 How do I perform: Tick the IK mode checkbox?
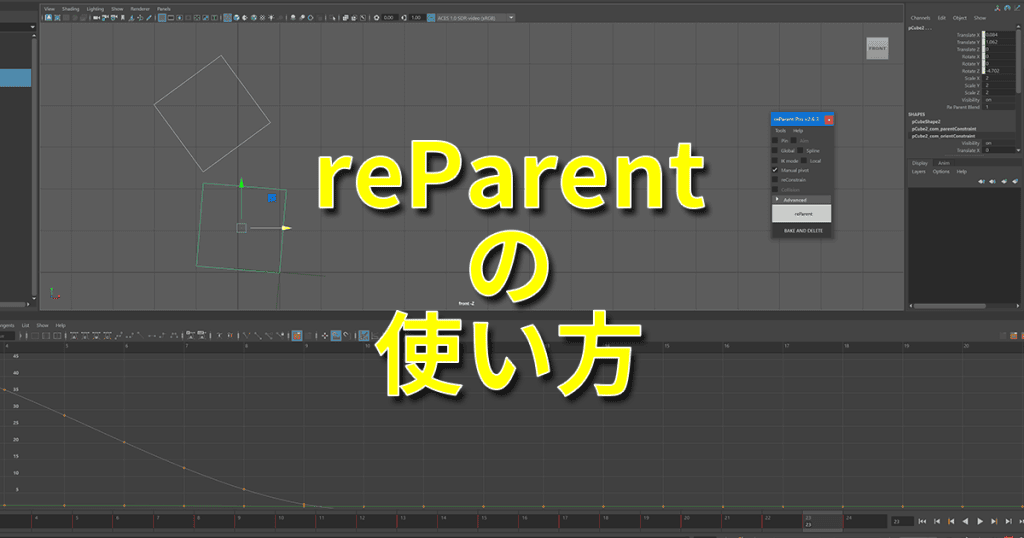(775, 160)
